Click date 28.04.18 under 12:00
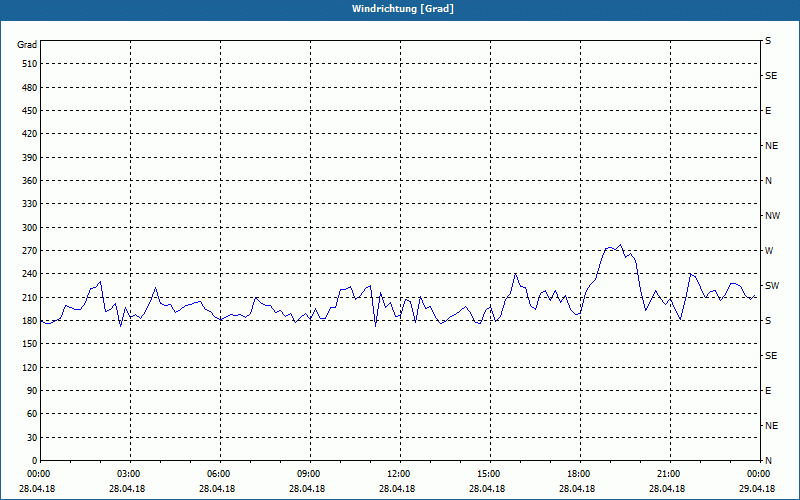 397,489
